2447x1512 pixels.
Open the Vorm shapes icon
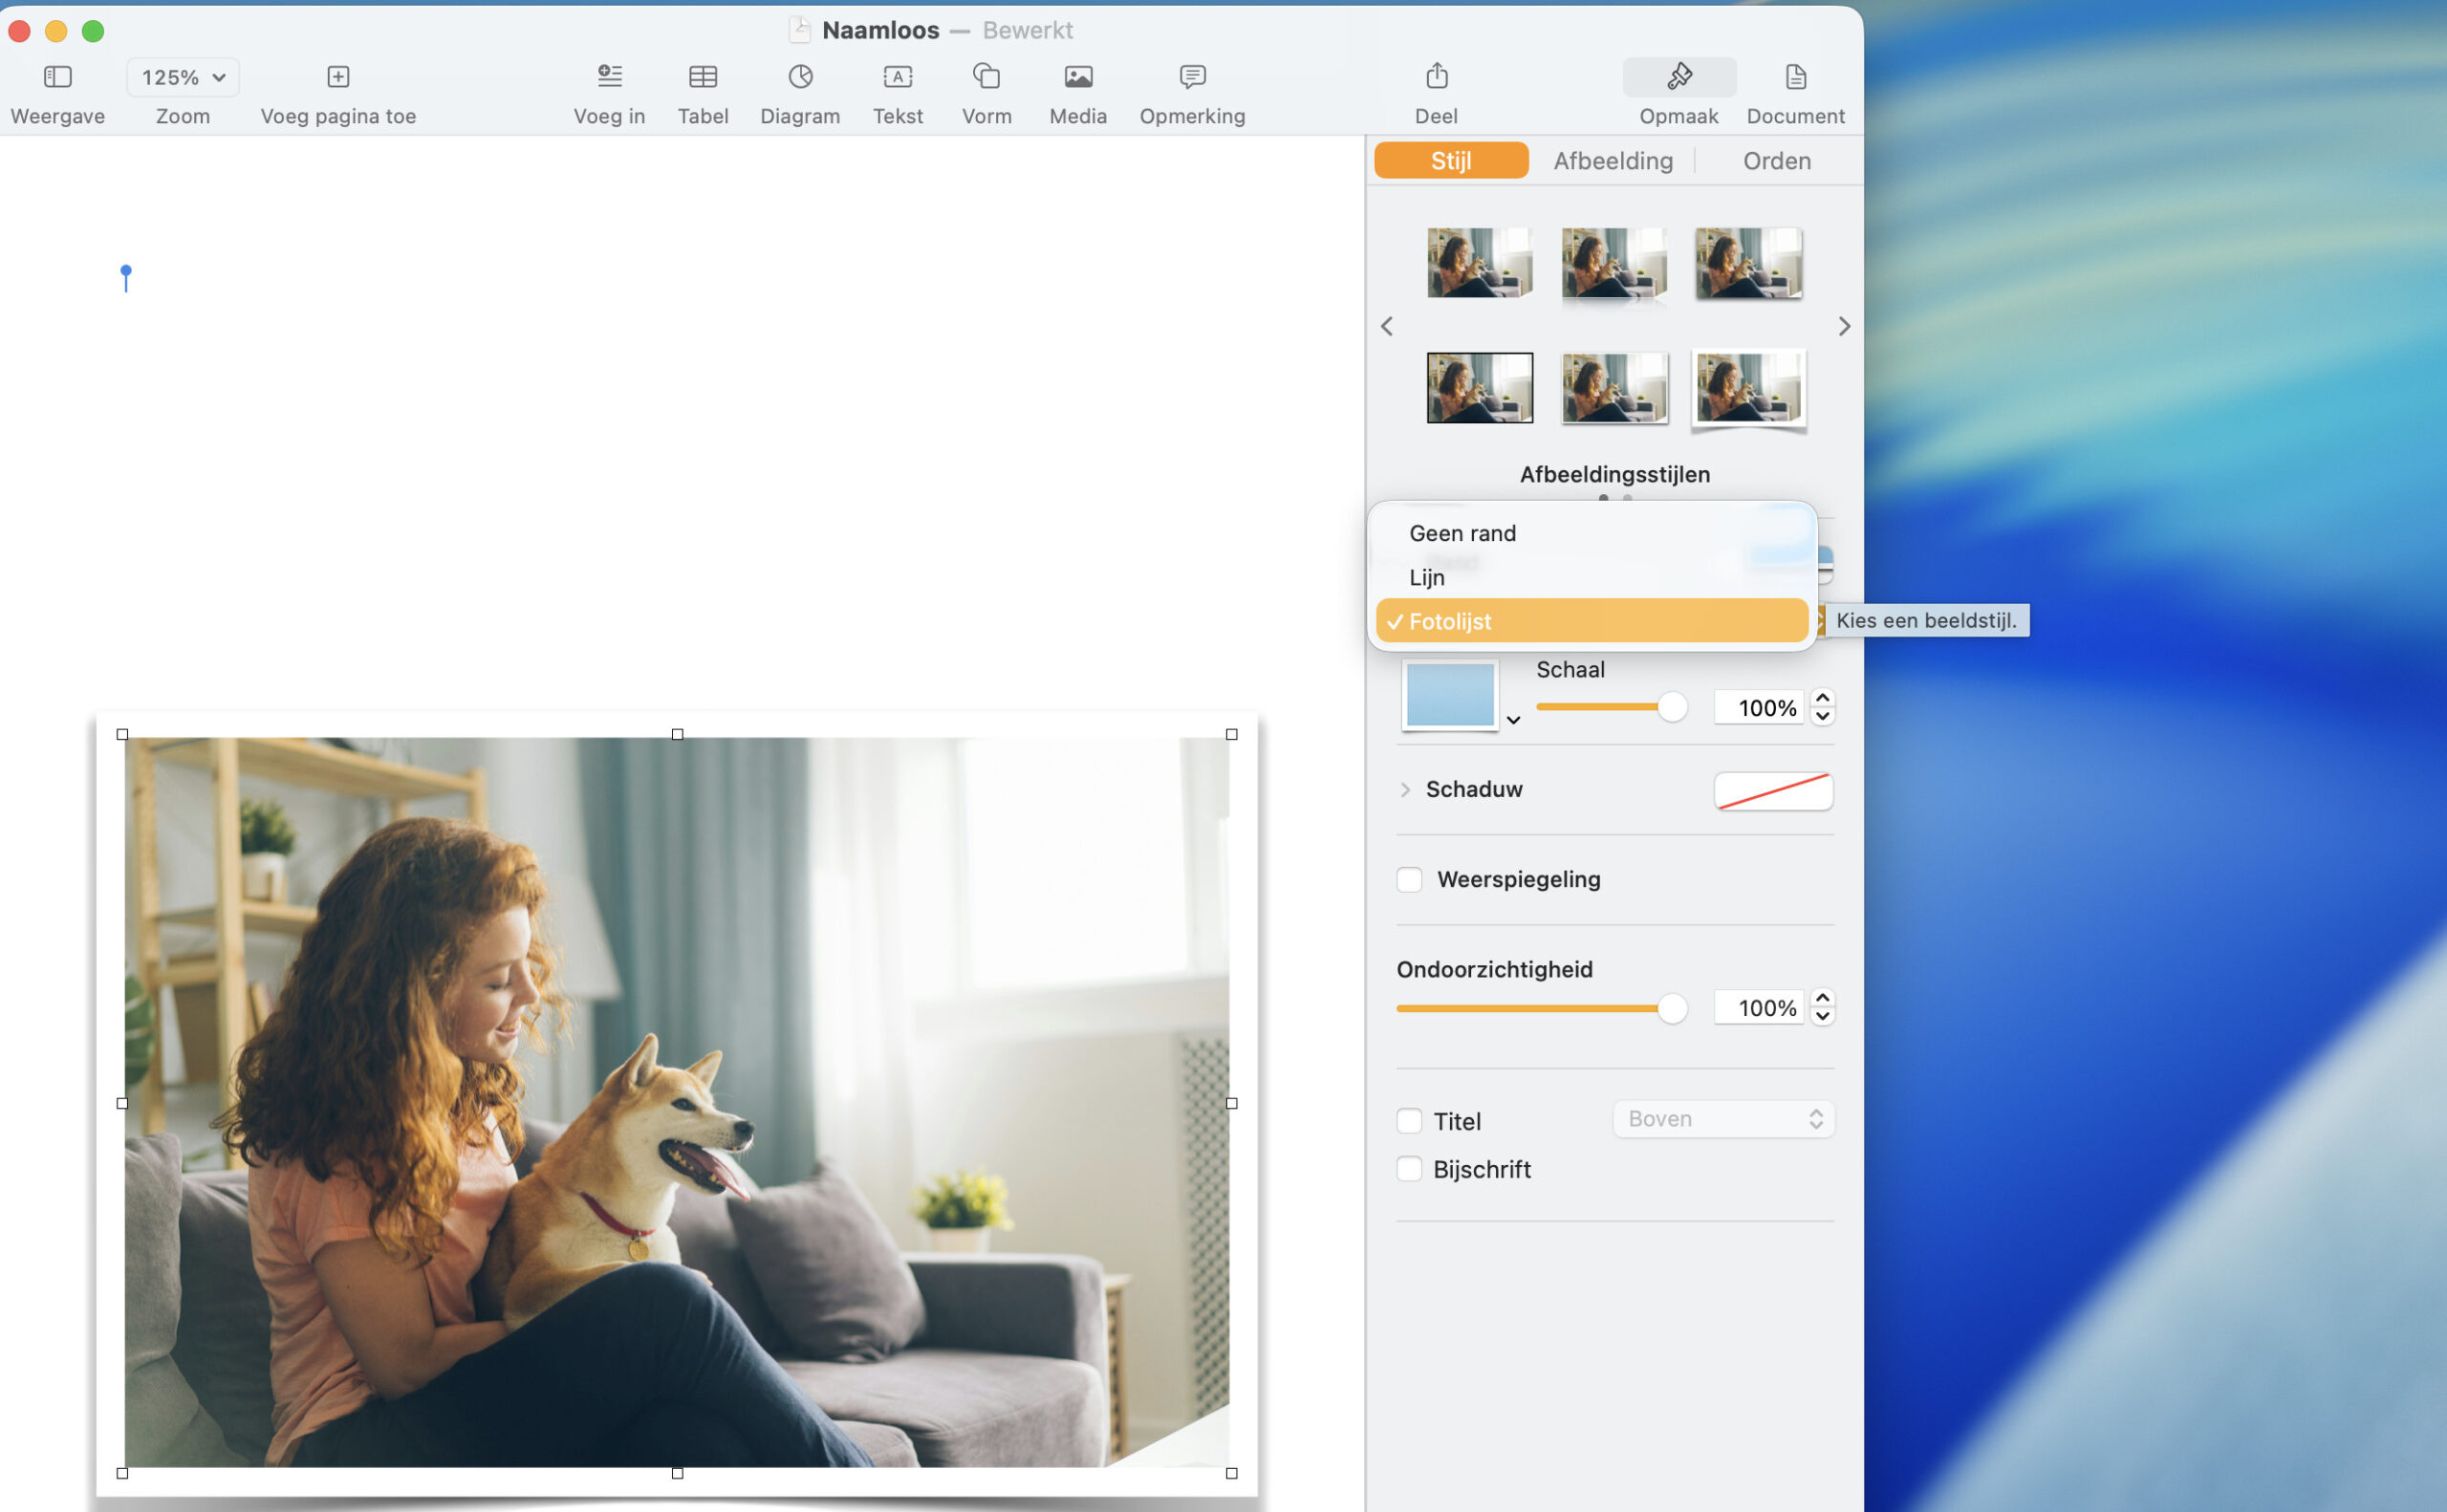[986, 77]
